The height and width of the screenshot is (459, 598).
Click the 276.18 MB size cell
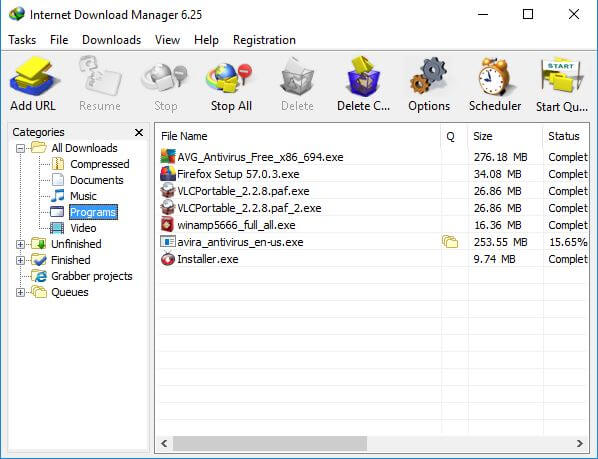coord(500,157)
